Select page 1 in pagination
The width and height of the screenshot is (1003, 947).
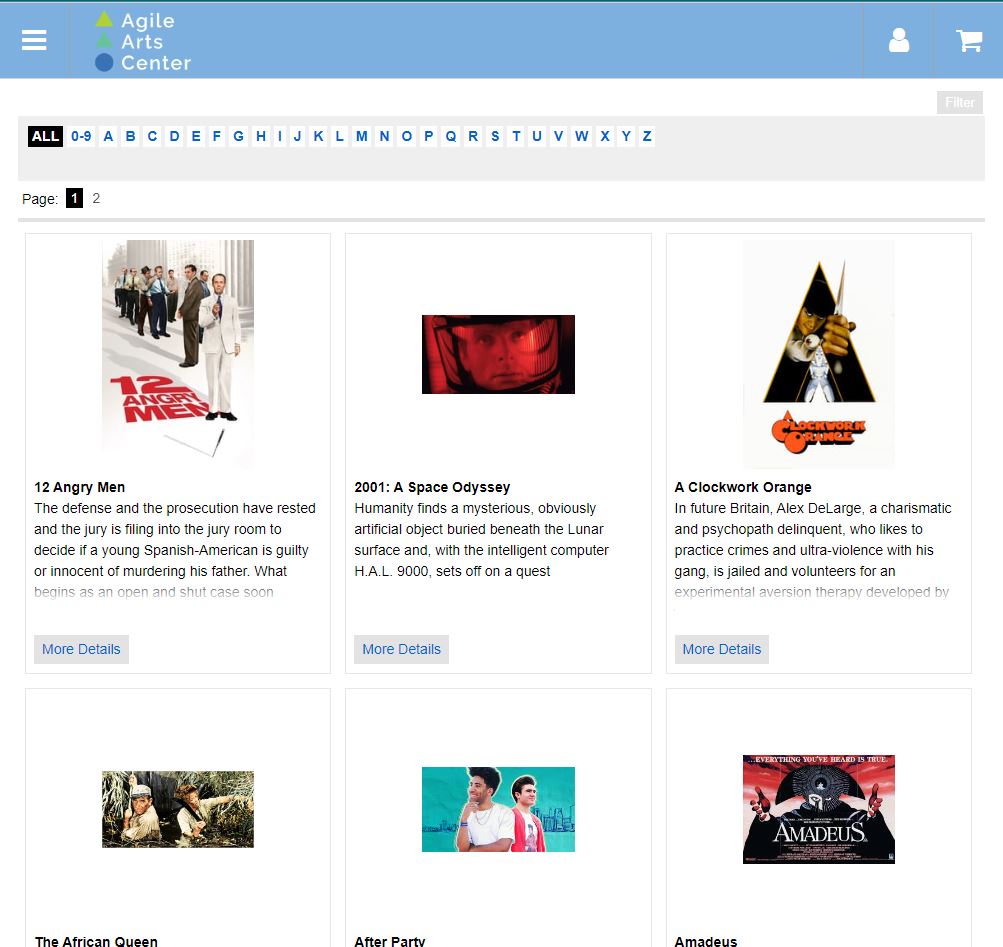pyautogui.click(x=74, y=198)
